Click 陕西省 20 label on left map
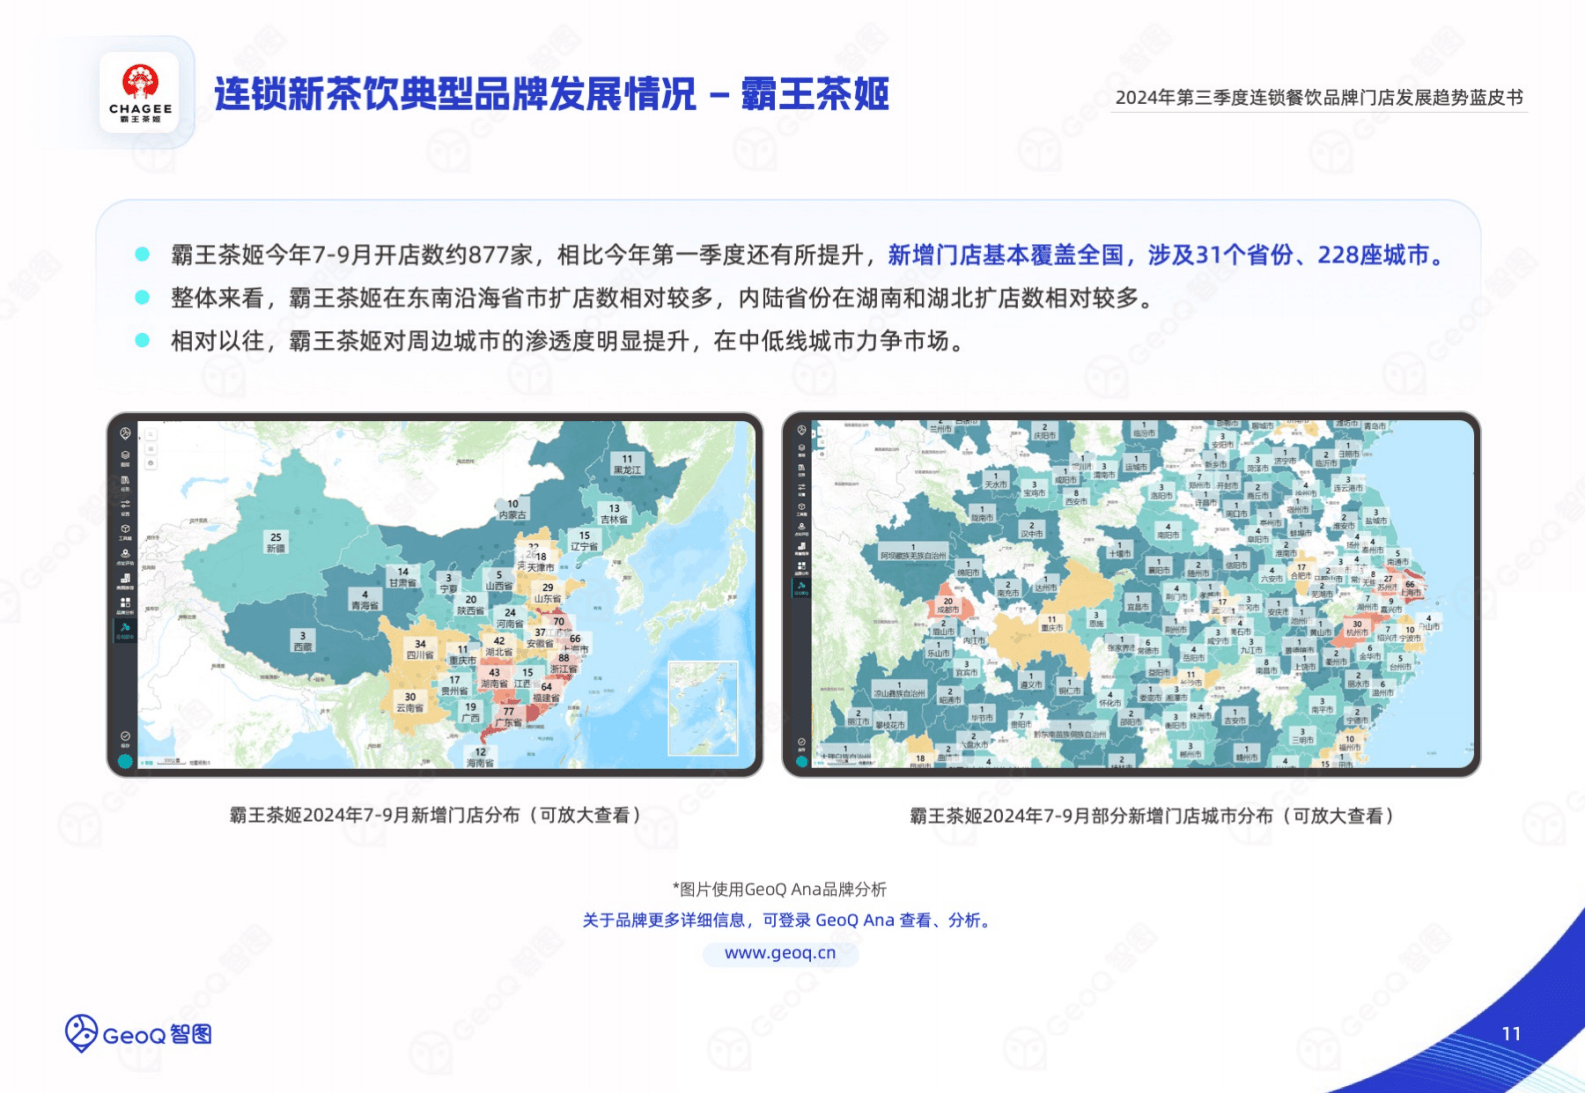Viewport: 1585px width, 1094px height. coord(471,605)
